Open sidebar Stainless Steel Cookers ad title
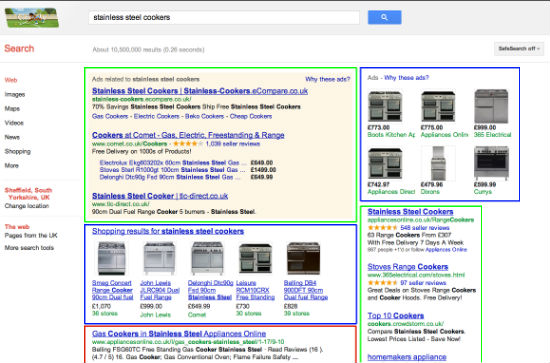 click(x=410, y=211)
